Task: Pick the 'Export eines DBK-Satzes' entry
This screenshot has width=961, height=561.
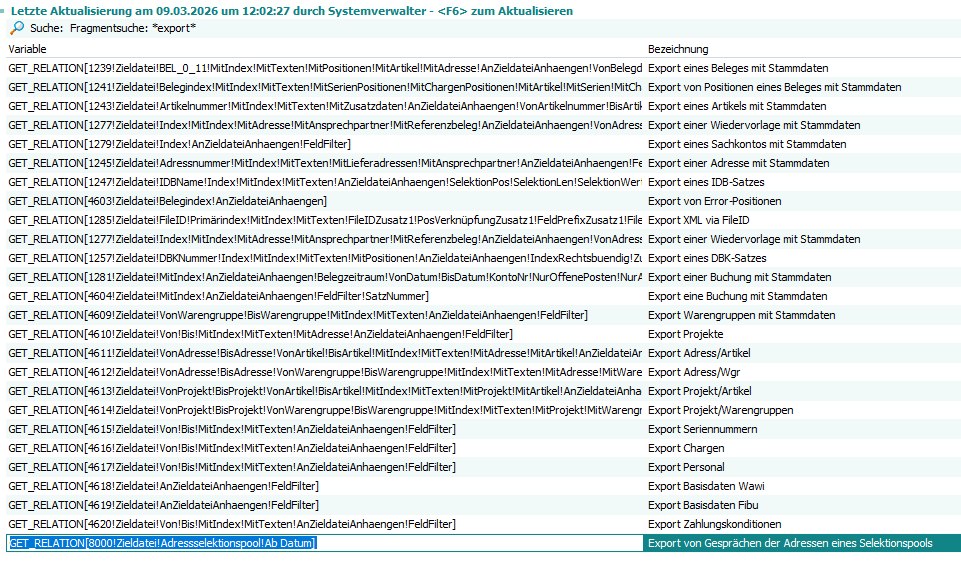Action: pos(707,258)
